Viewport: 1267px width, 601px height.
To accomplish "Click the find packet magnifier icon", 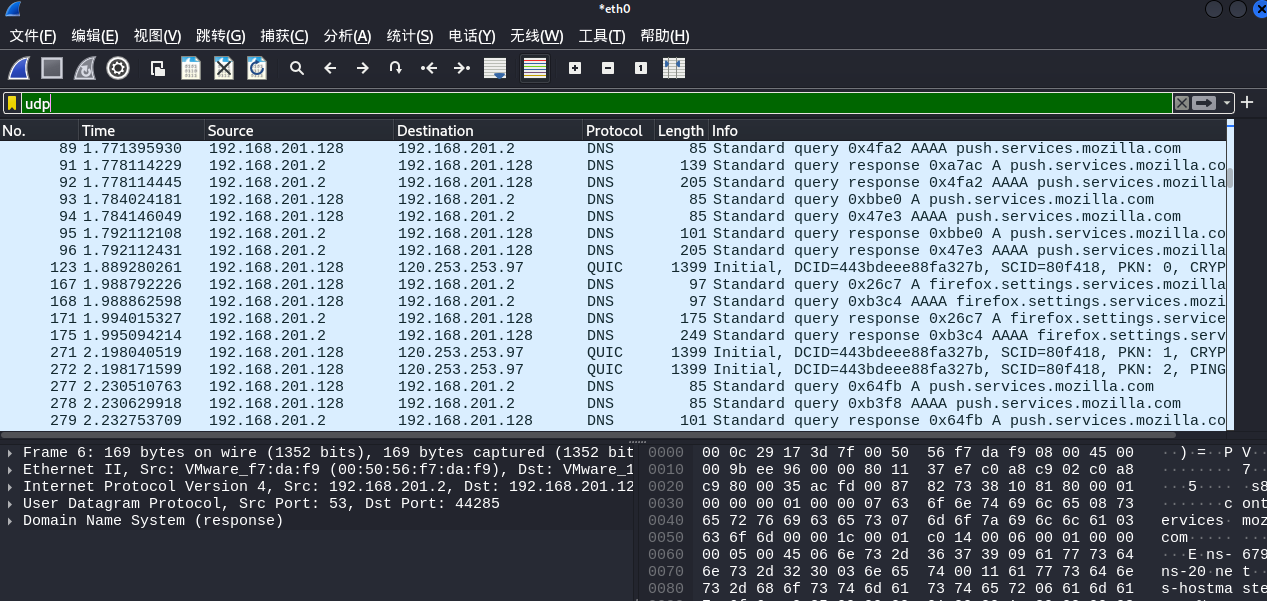I will (x=297, y=68).
